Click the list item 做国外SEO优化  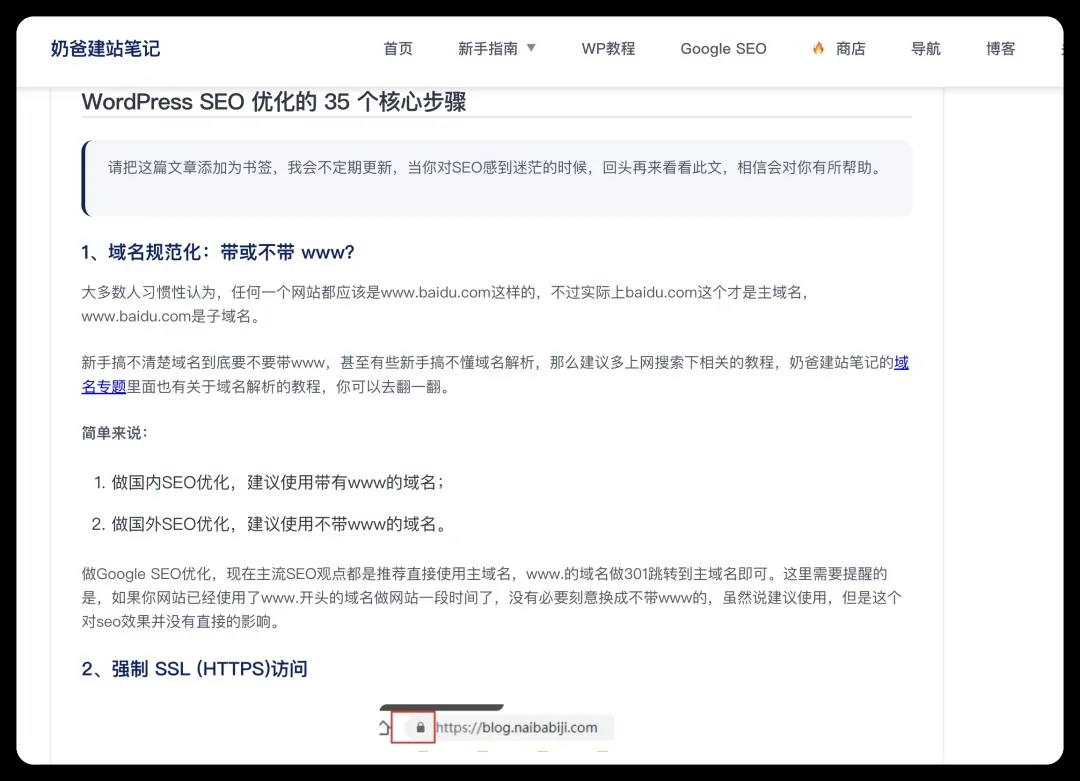click(279, 524)
